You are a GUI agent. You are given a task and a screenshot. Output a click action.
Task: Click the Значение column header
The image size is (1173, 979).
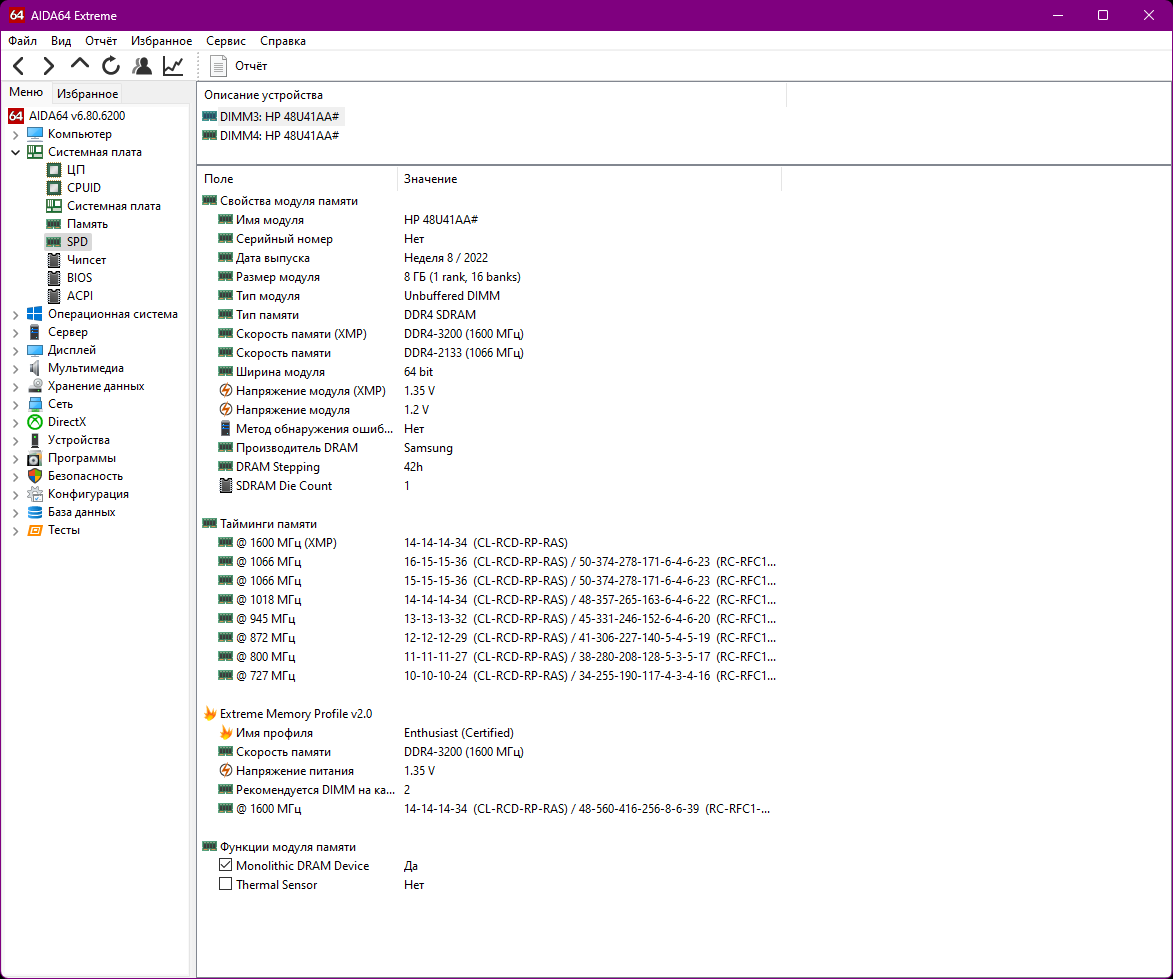[x=589, y=179]
